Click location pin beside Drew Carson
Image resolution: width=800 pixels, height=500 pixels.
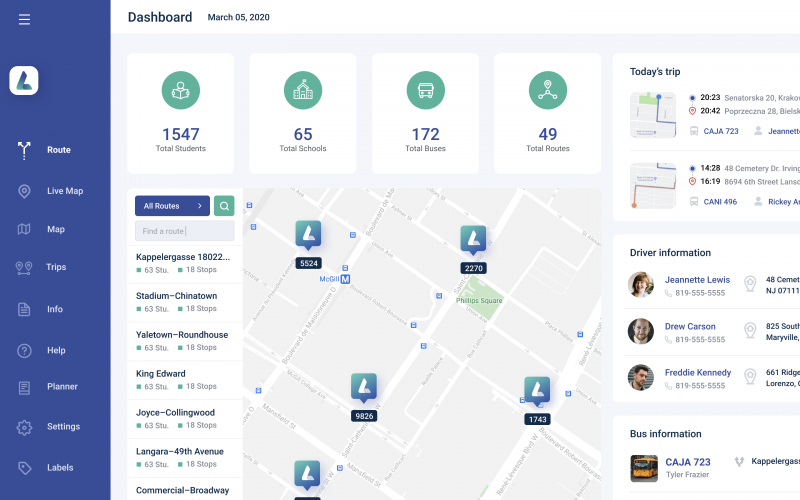coord(750,330)
